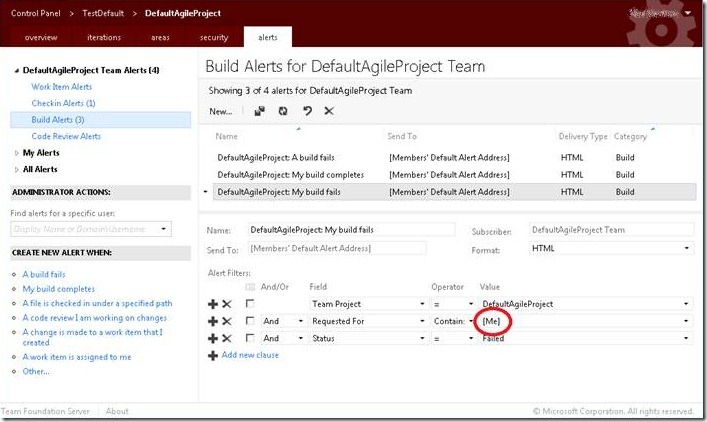Select the 'My build fails' alert row
The image size is (707, 422).
coord(454,192)
